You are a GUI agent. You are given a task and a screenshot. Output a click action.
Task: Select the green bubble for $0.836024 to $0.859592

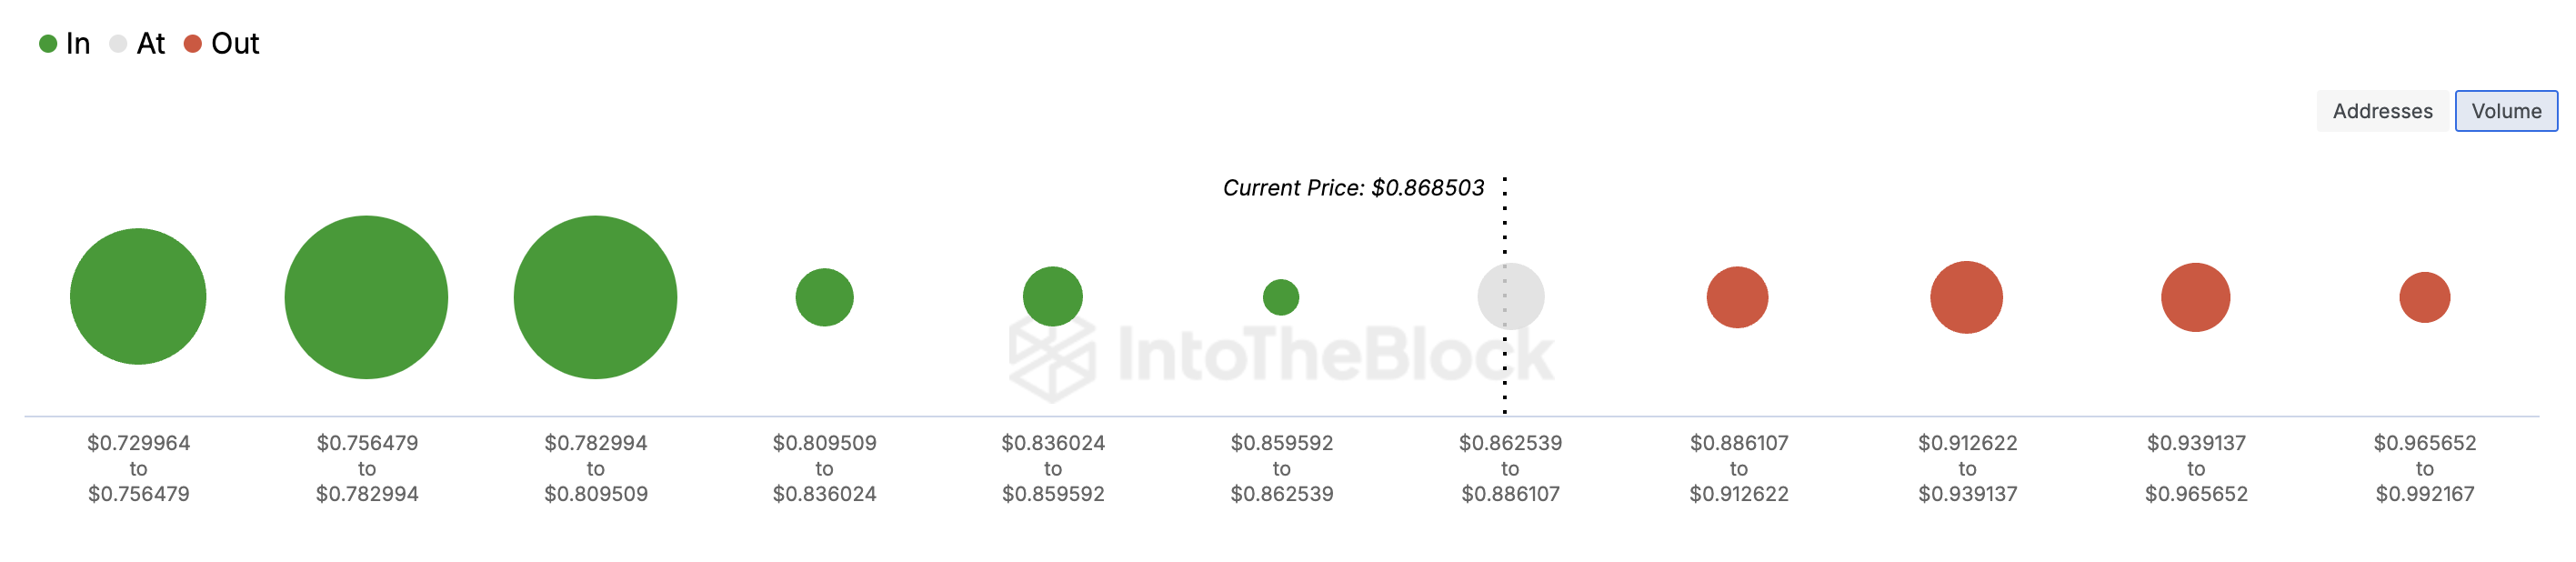pyautogui.click(x=1053, y=297)
